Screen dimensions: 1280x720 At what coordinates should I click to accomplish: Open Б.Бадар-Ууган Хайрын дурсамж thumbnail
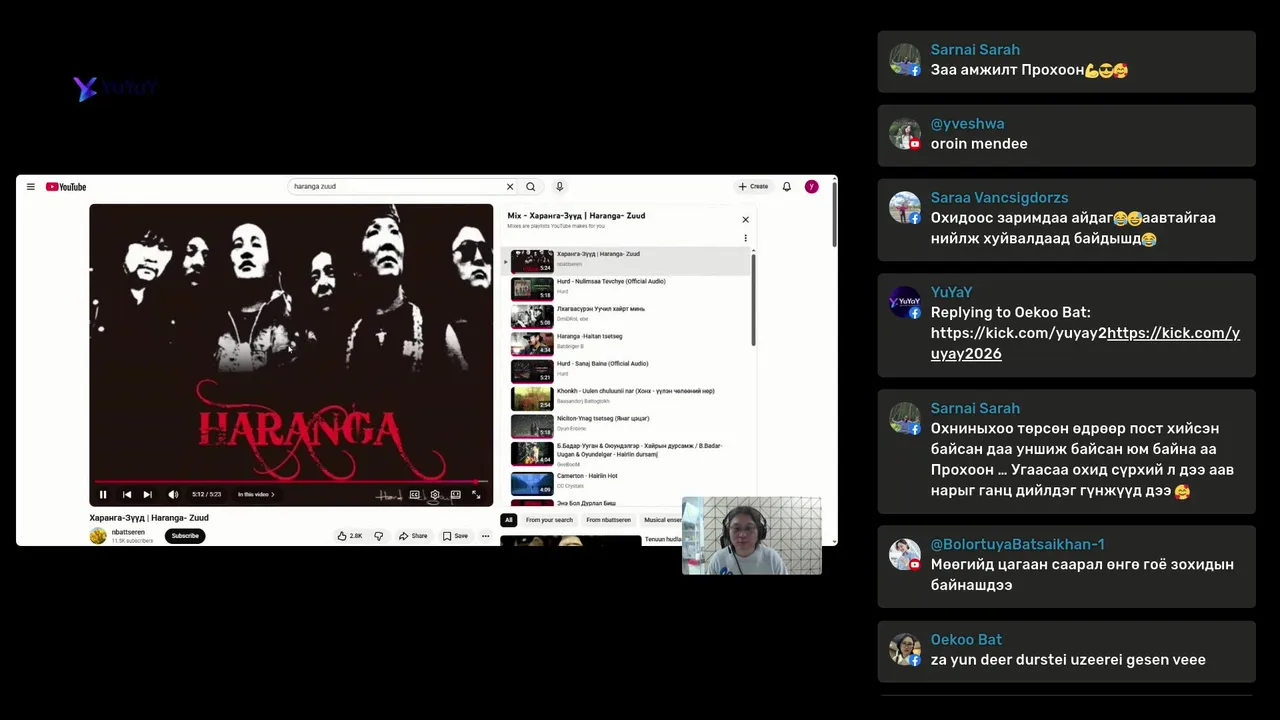pos(532,454)
